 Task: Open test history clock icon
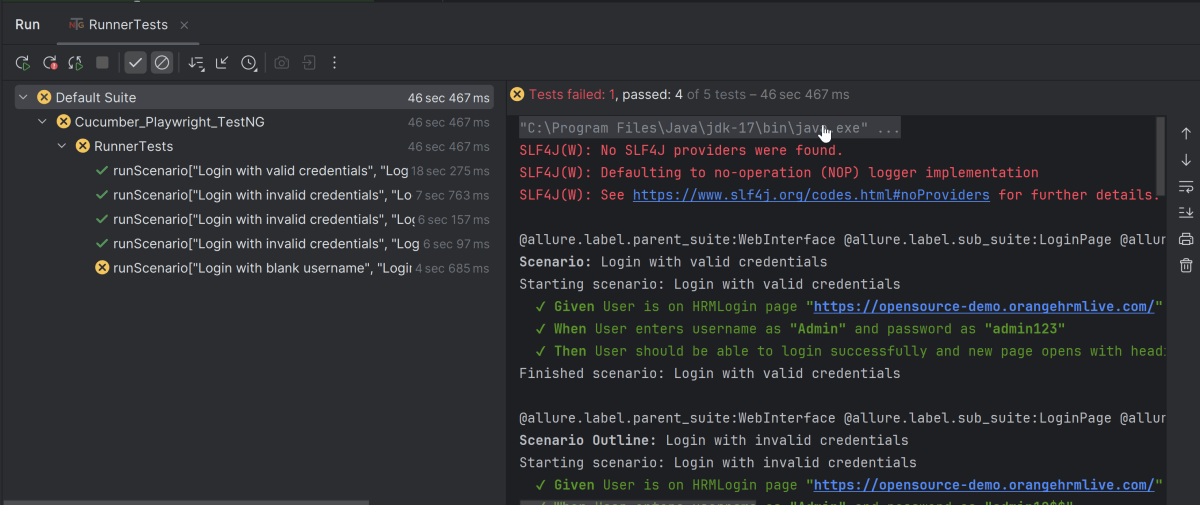(249, 63)
